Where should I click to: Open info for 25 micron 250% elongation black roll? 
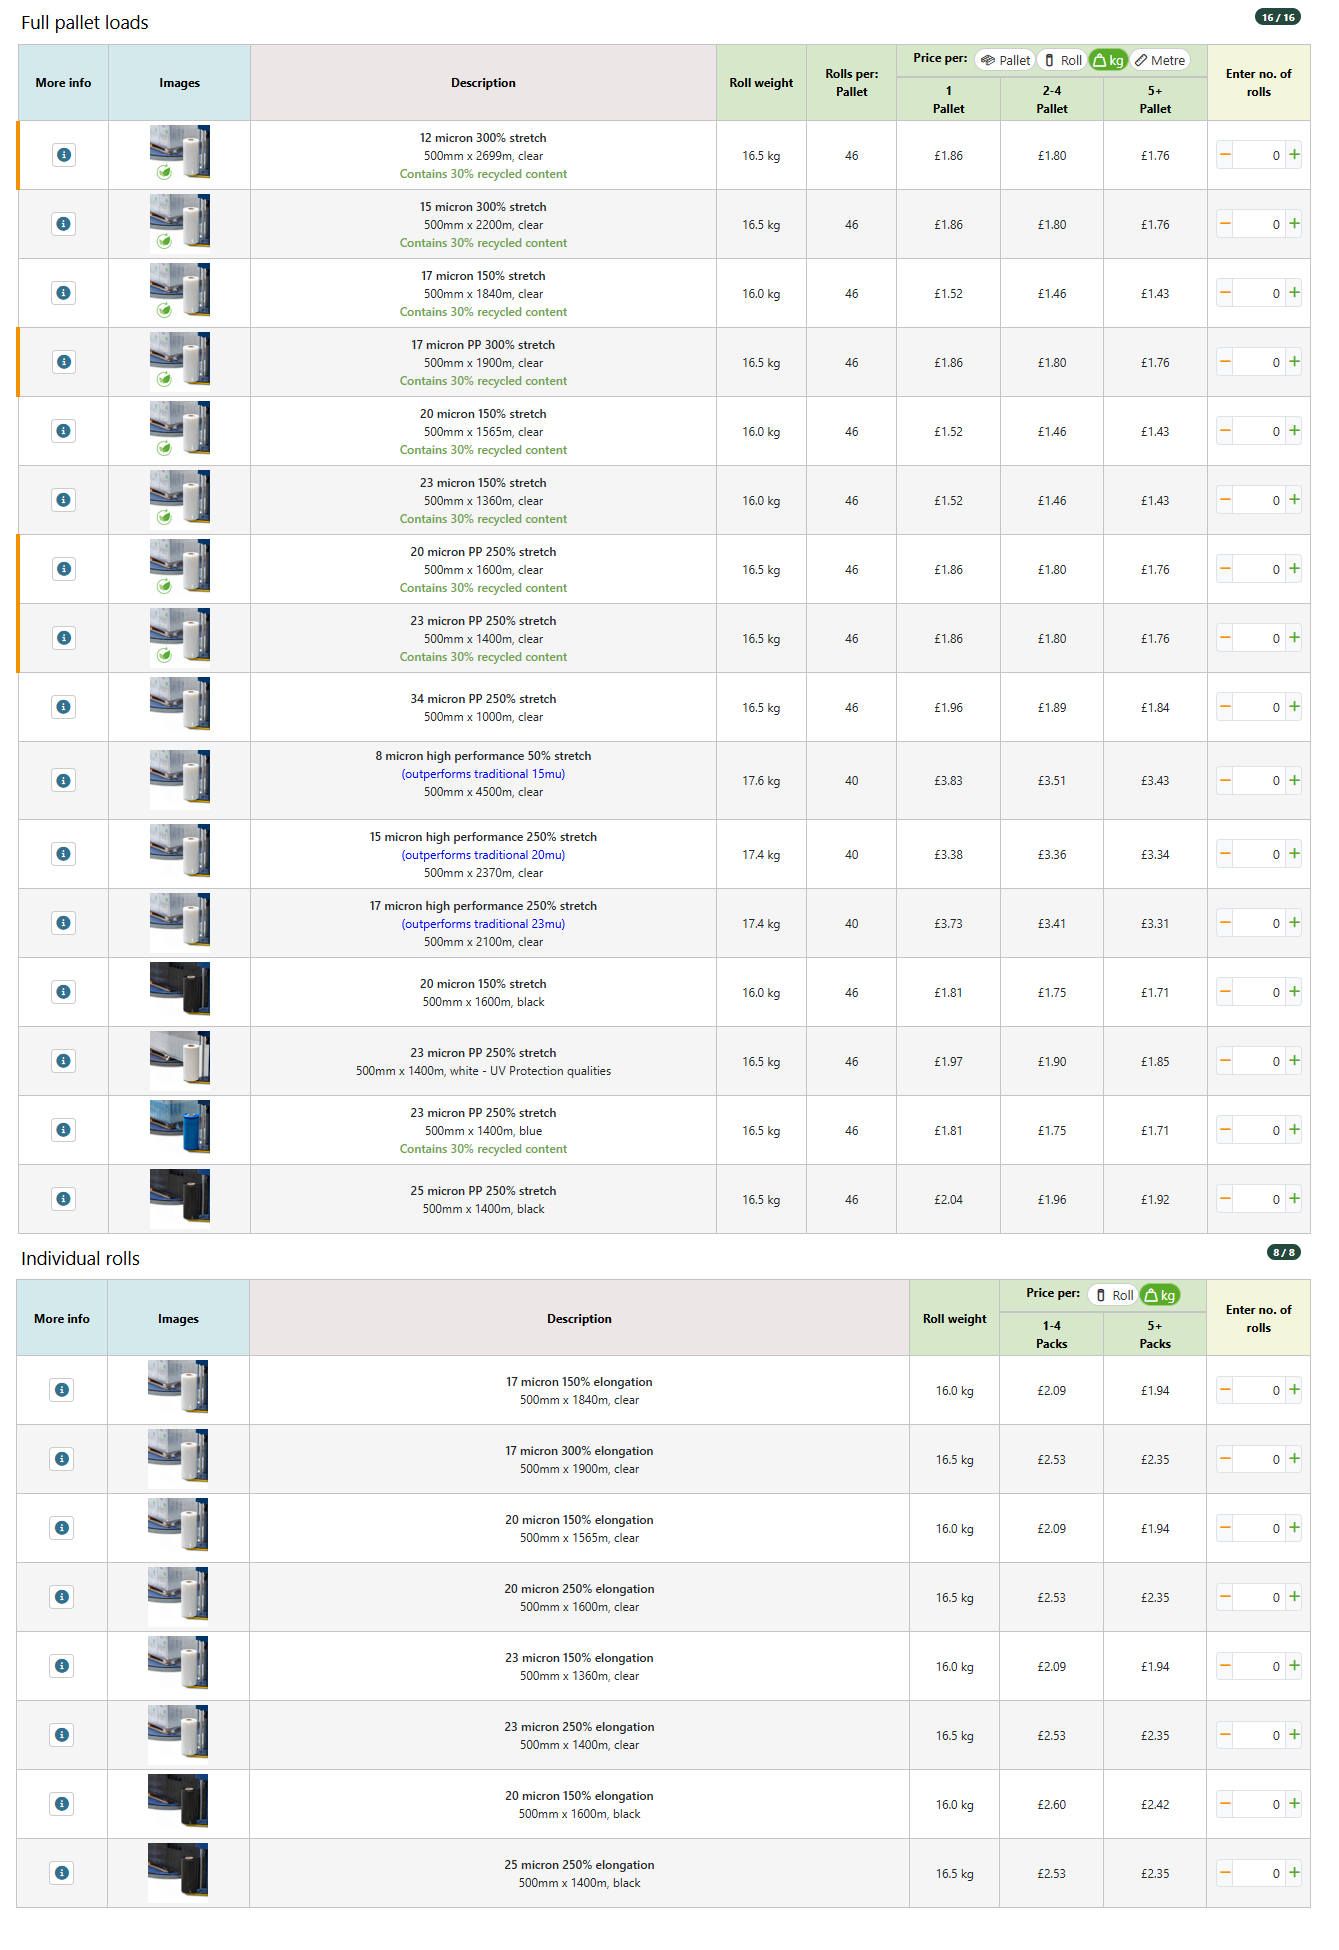tap(62, 1873)
